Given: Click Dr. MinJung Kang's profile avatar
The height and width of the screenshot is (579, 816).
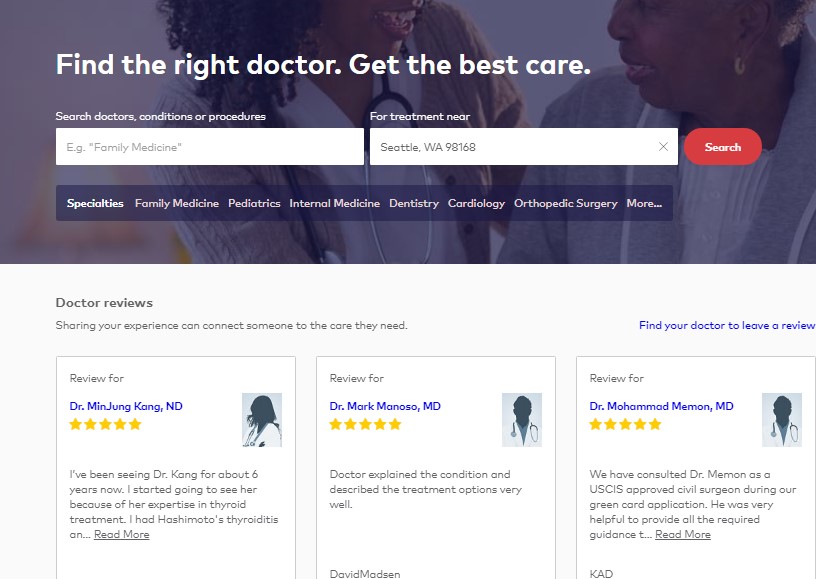Looking at the screenshot, I should (x=262, y=420).
